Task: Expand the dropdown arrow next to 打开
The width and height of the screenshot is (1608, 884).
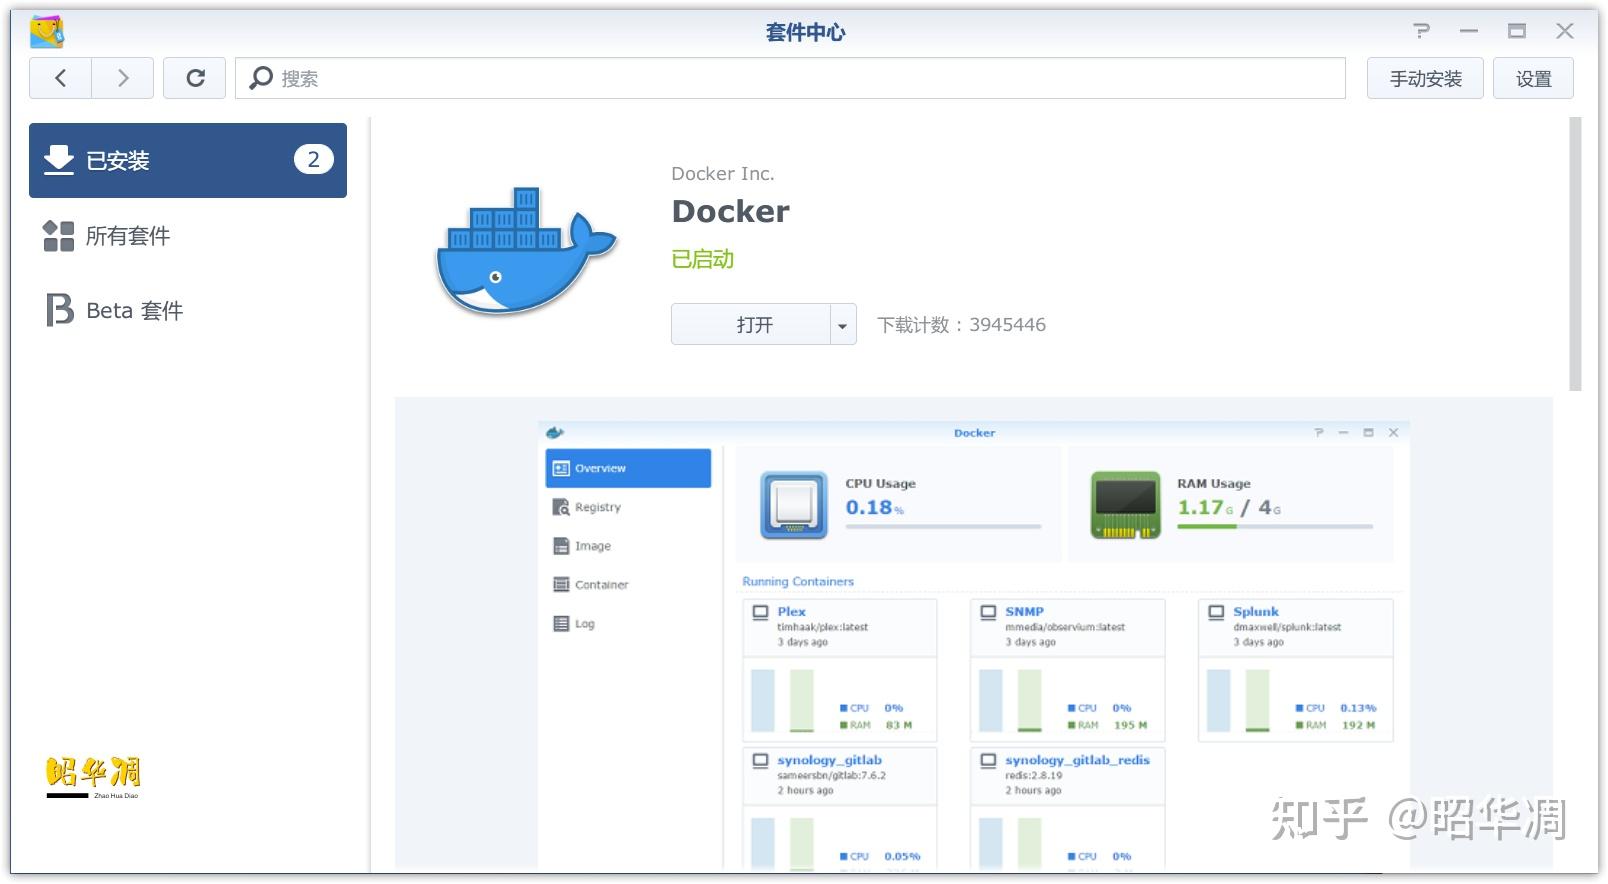Action: tap(843, 324)
